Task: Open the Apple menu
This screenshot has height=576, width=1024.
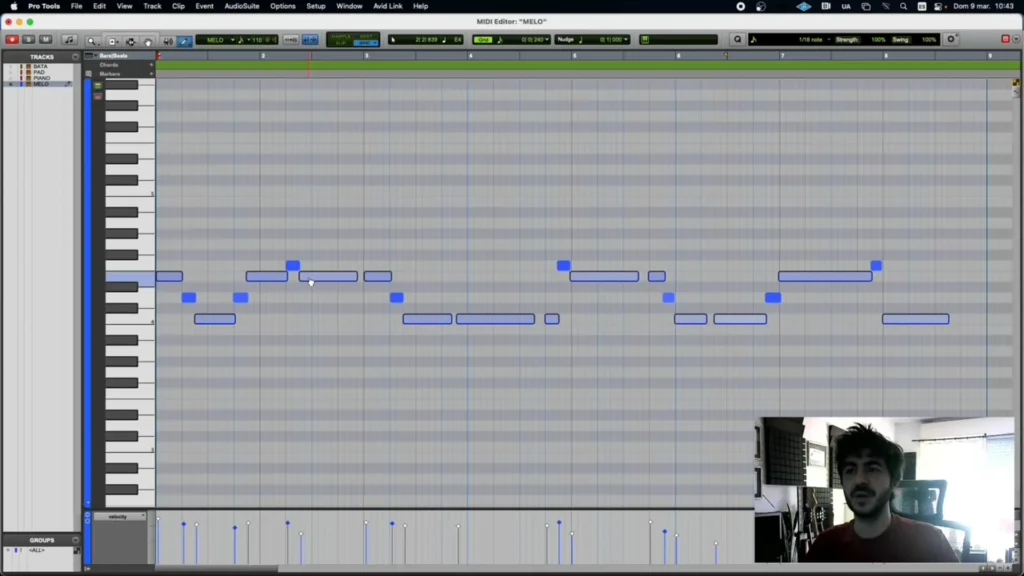Action: (x=14, y=6)
